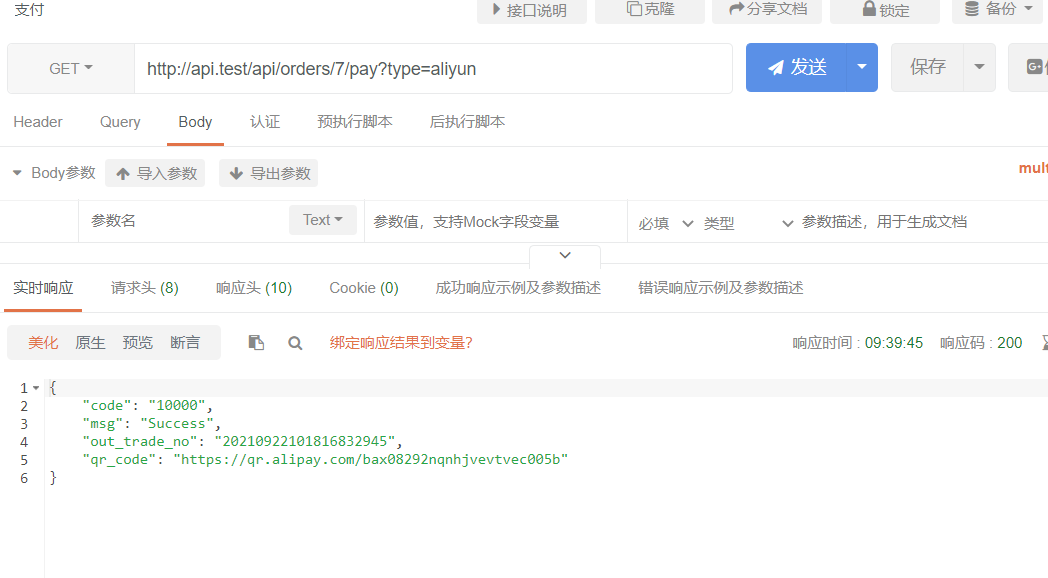
Task: Lock the current interface
Action: tap(884, 12)
